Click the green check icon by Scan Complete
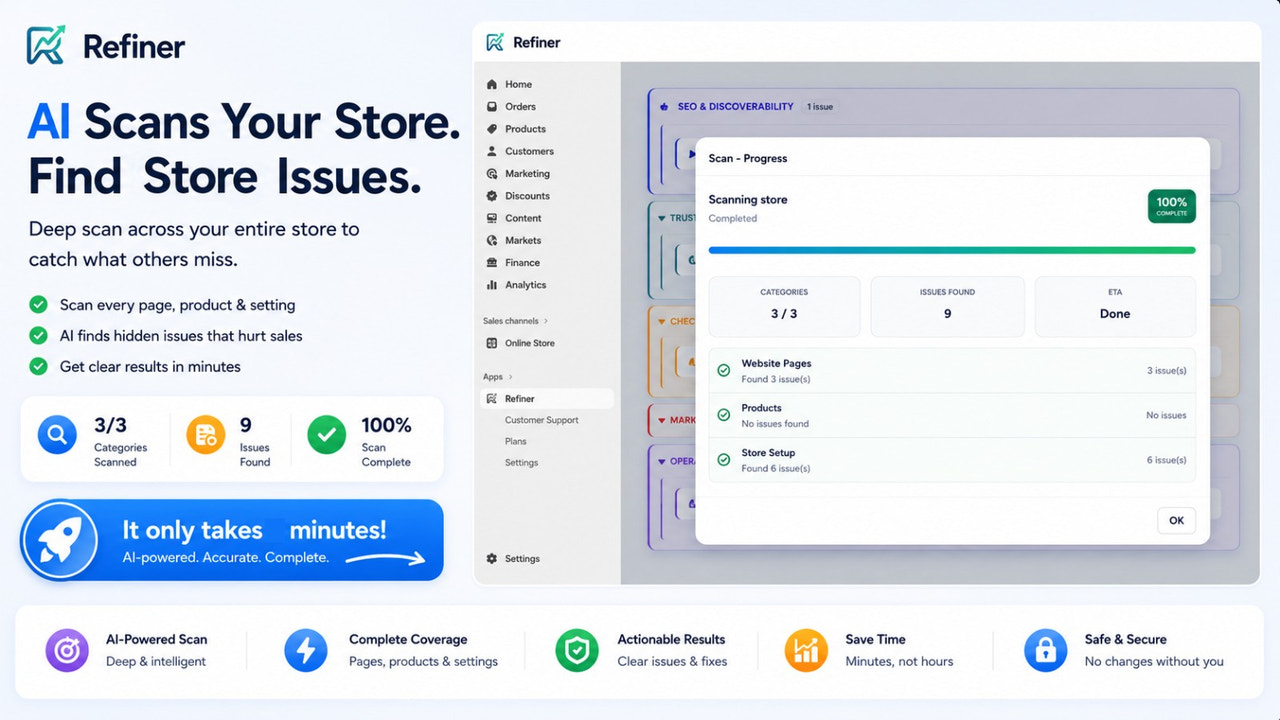This screenshot has width=1280, height=720. (x=326, y=435)
